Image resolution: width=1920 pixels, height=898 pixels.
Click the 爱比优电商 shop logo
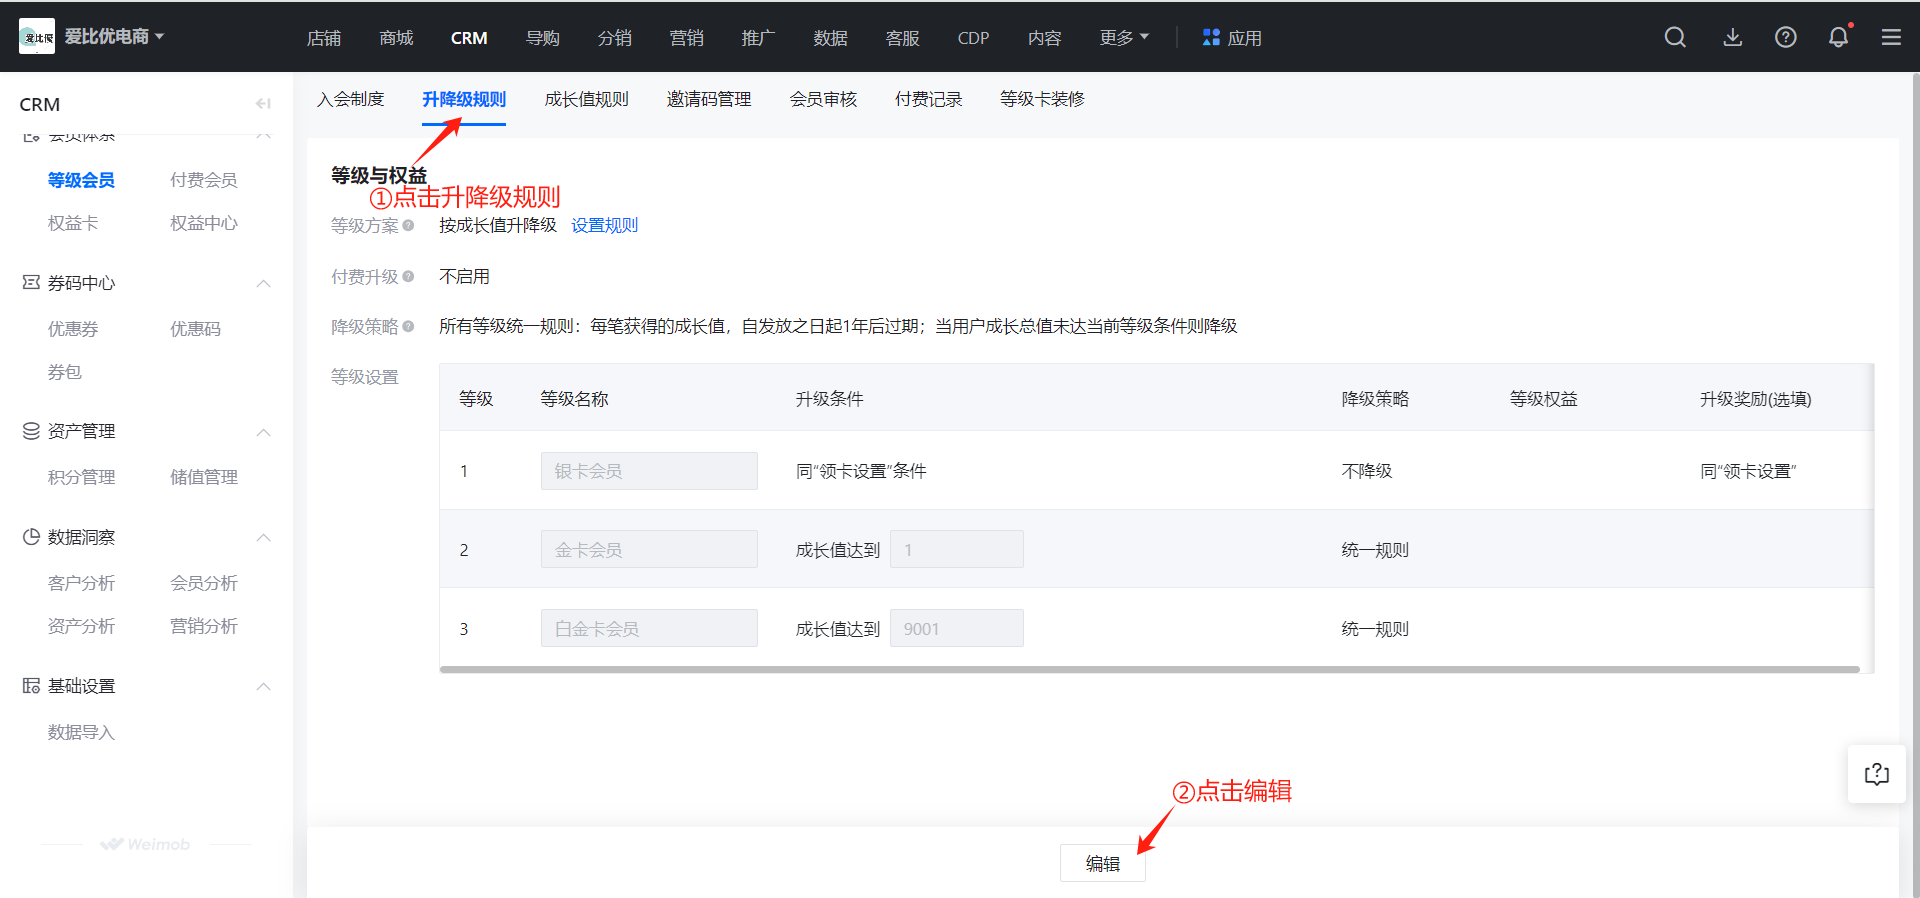[37, 37]
